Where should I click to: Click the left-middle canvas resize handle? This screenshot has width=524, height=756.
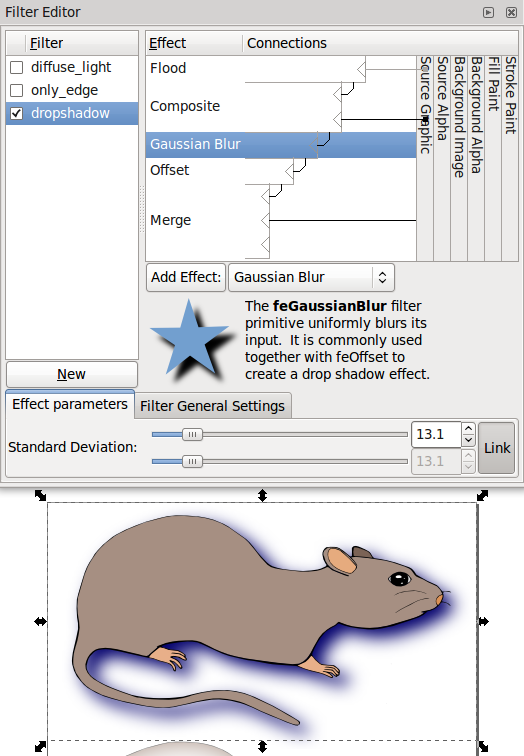40,622
